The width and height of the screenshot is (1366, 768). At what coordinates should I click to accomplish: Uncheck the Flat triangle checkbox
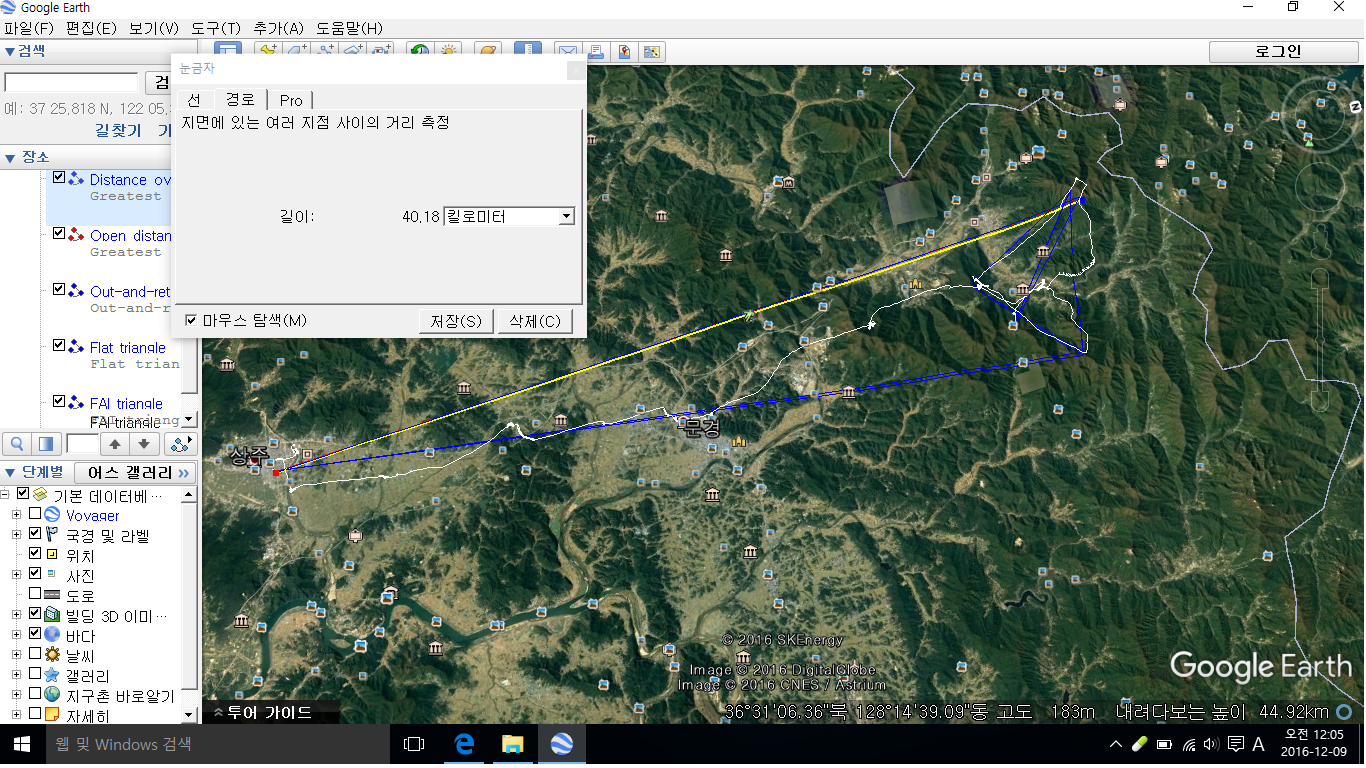[x=59, y=346]
